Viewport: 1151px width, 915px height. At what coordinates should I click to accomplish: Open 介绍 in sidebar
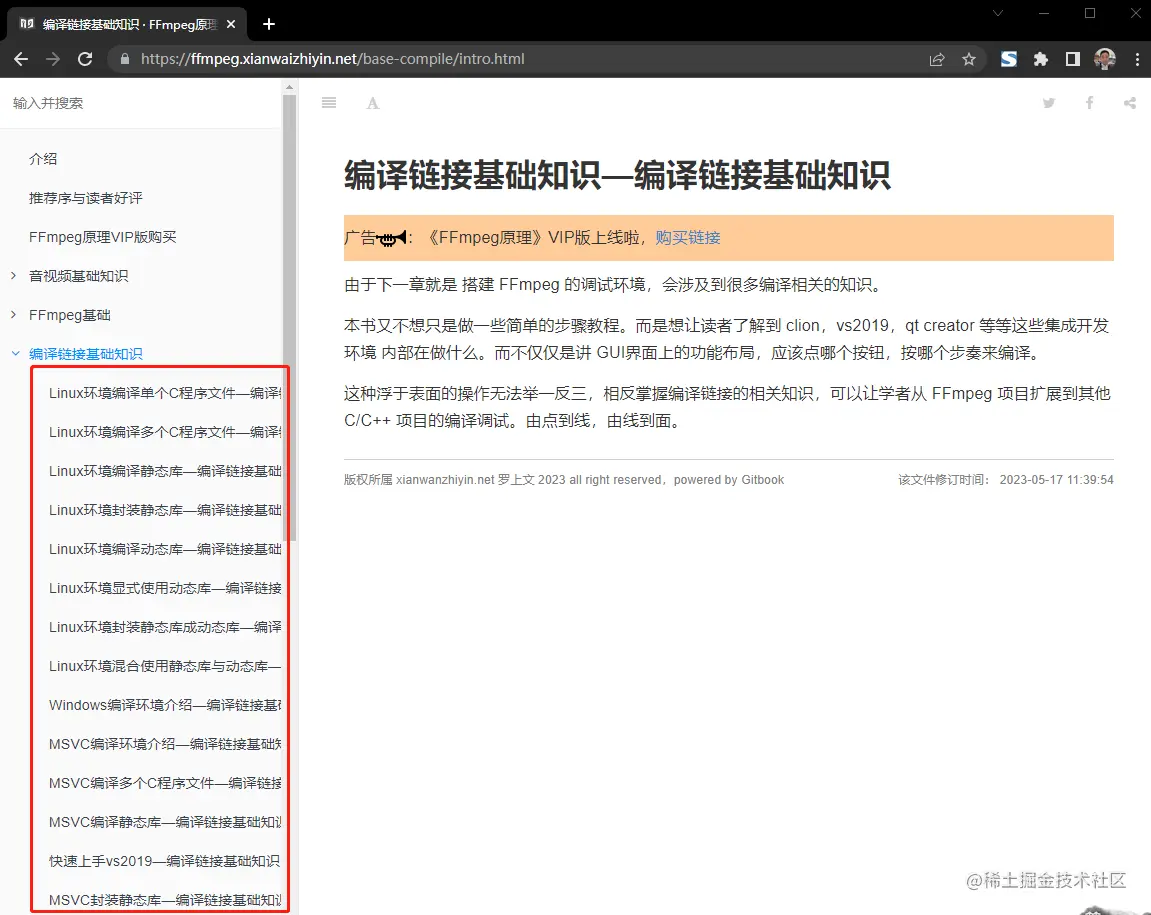tap(43, 159)
